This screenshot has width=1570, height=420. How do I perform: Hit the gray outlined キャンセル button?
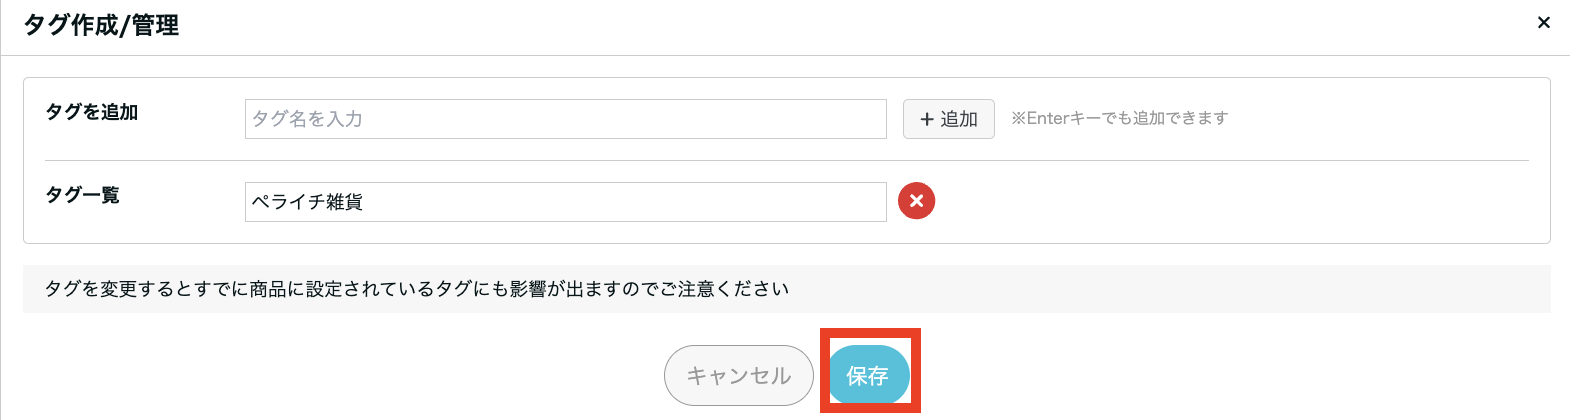738,376
